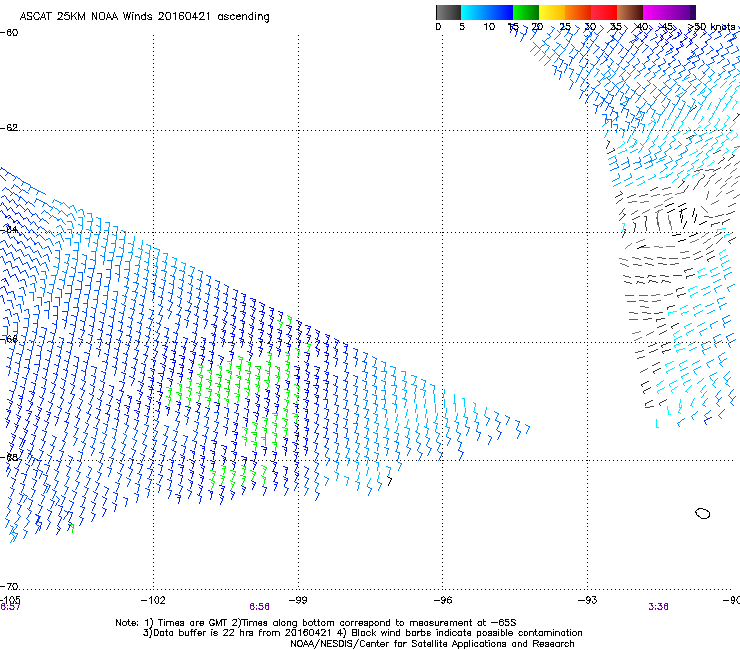
Task: Select the blue 10-15 knots color band
Action: [500, 12]
